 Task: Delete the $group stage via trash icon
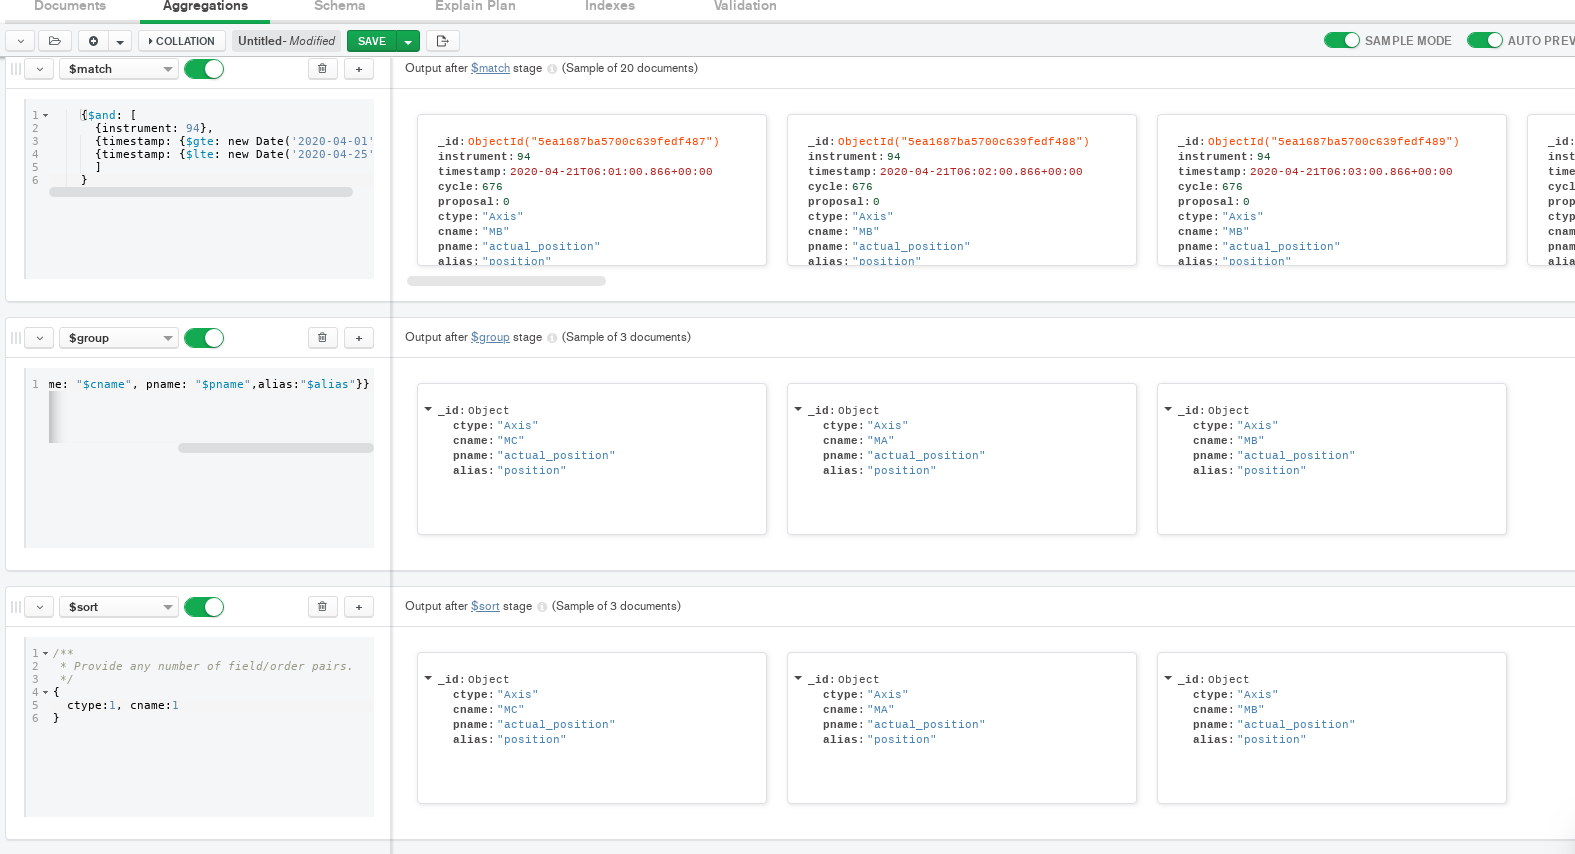(x=322, y=338)
